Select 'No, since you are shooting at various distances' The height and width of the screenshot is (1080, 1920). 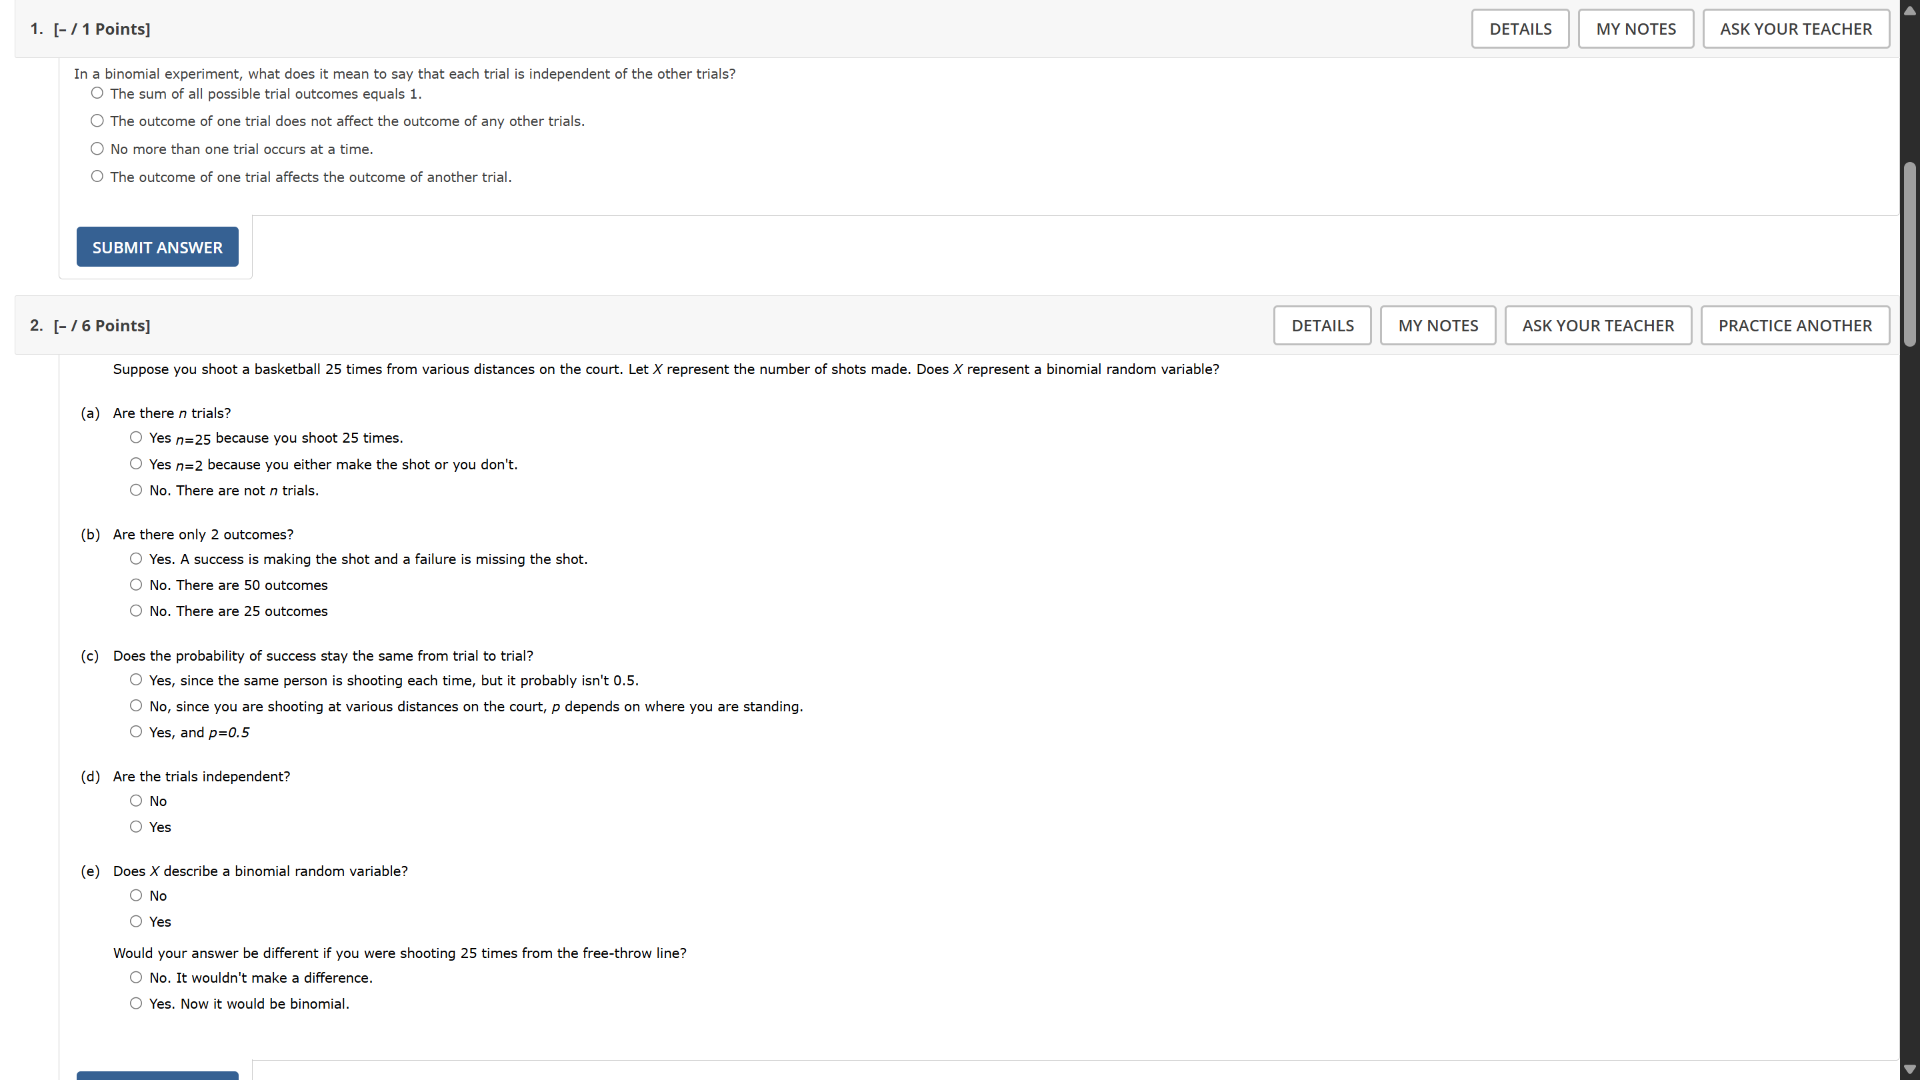(x=136, y=706)
